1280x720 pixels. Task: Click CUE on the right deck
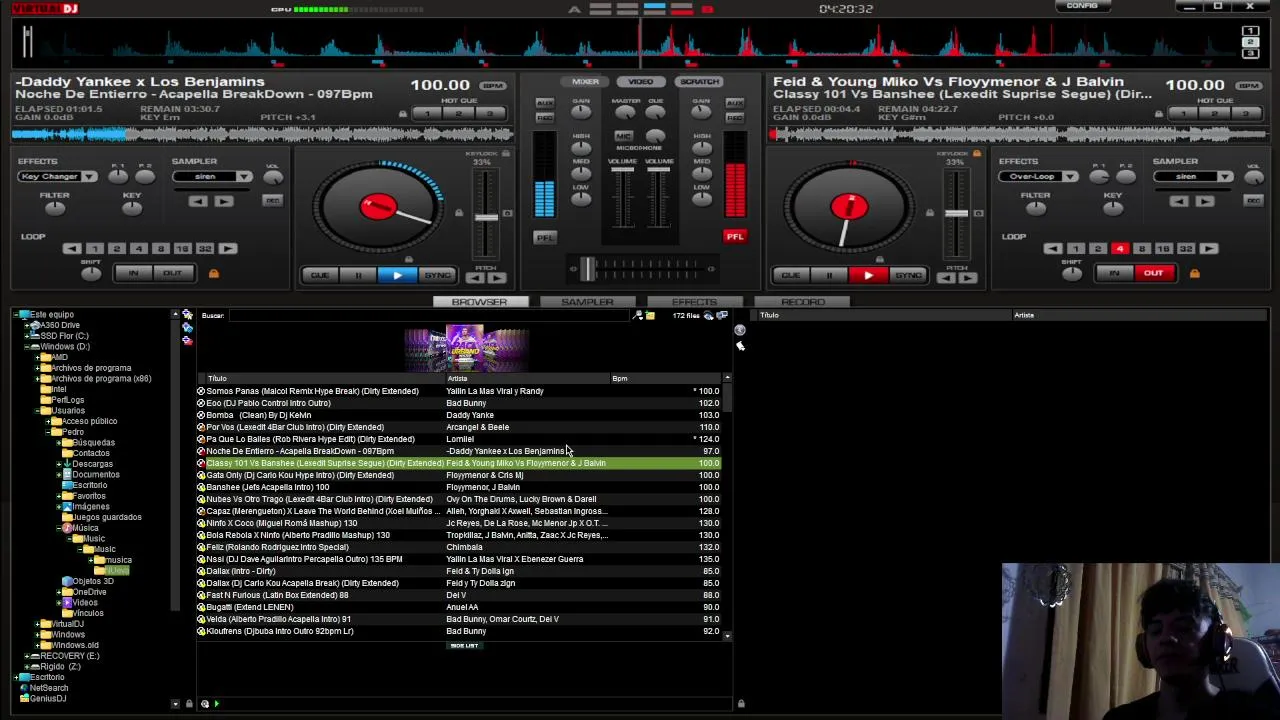click(x=790, y=275)
